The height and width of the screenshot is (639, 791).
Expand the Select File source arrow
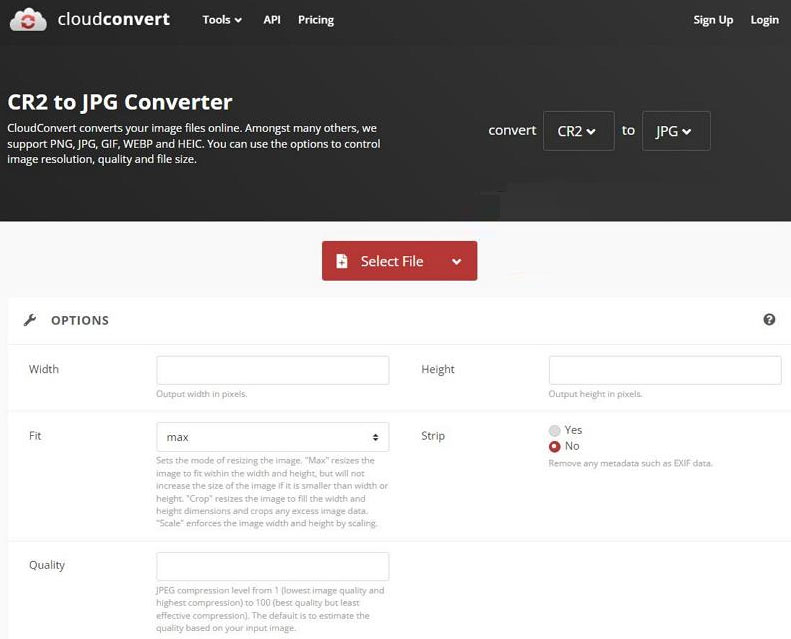point(457,261)
